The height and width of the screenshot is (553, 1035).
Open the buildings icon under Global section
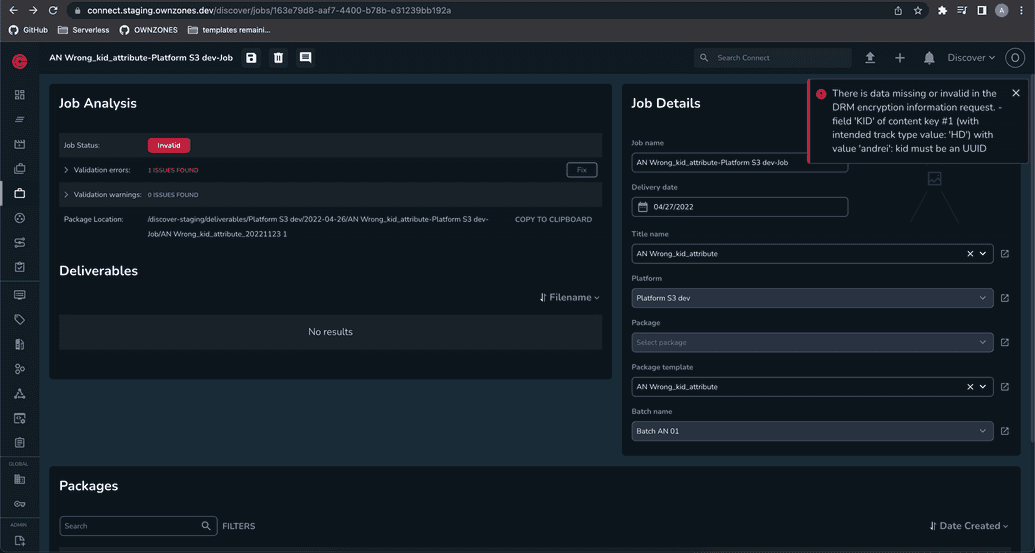click(20, 480)
